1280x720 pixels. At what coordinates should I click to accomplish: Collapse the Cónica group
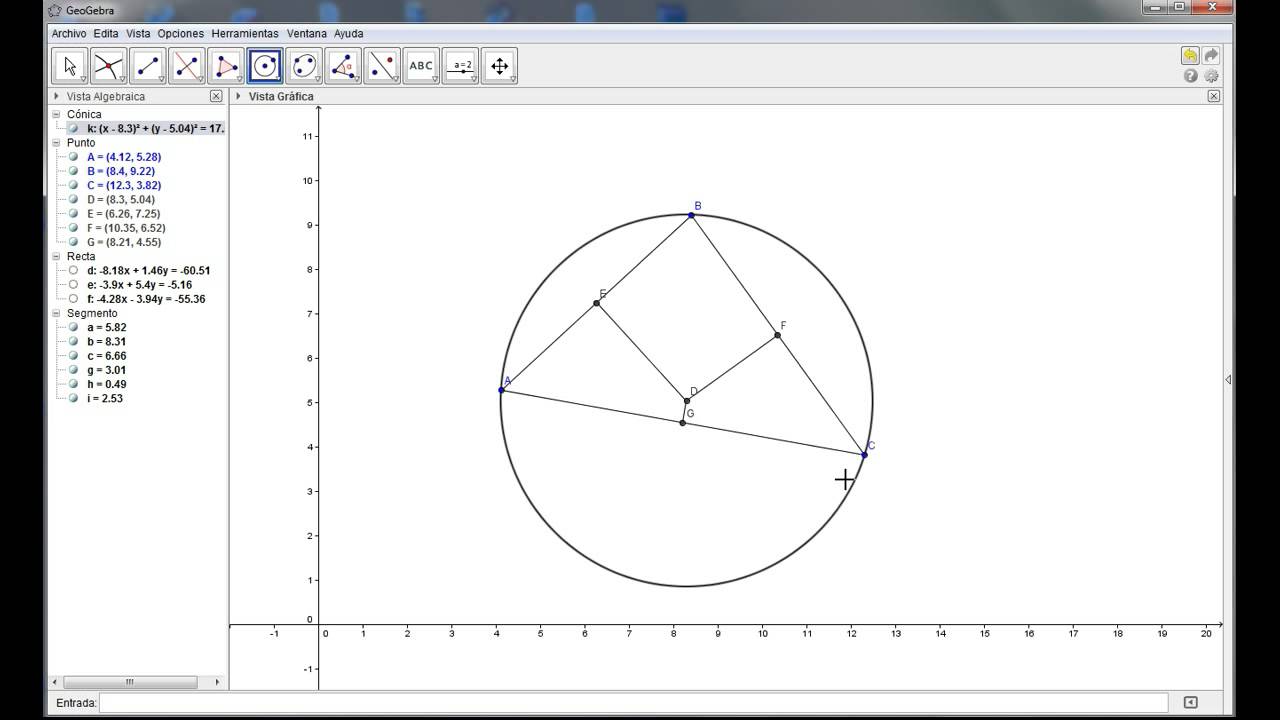(57, 114)
